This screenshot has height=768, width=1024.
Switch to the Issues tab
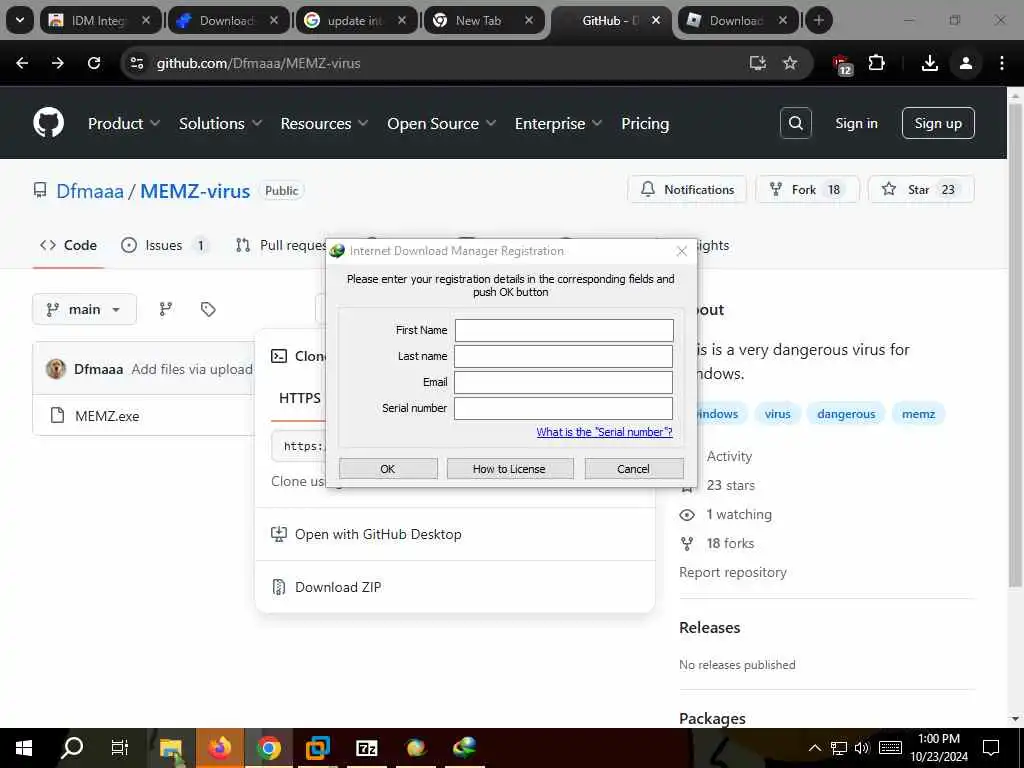click(x=165, y=245)
